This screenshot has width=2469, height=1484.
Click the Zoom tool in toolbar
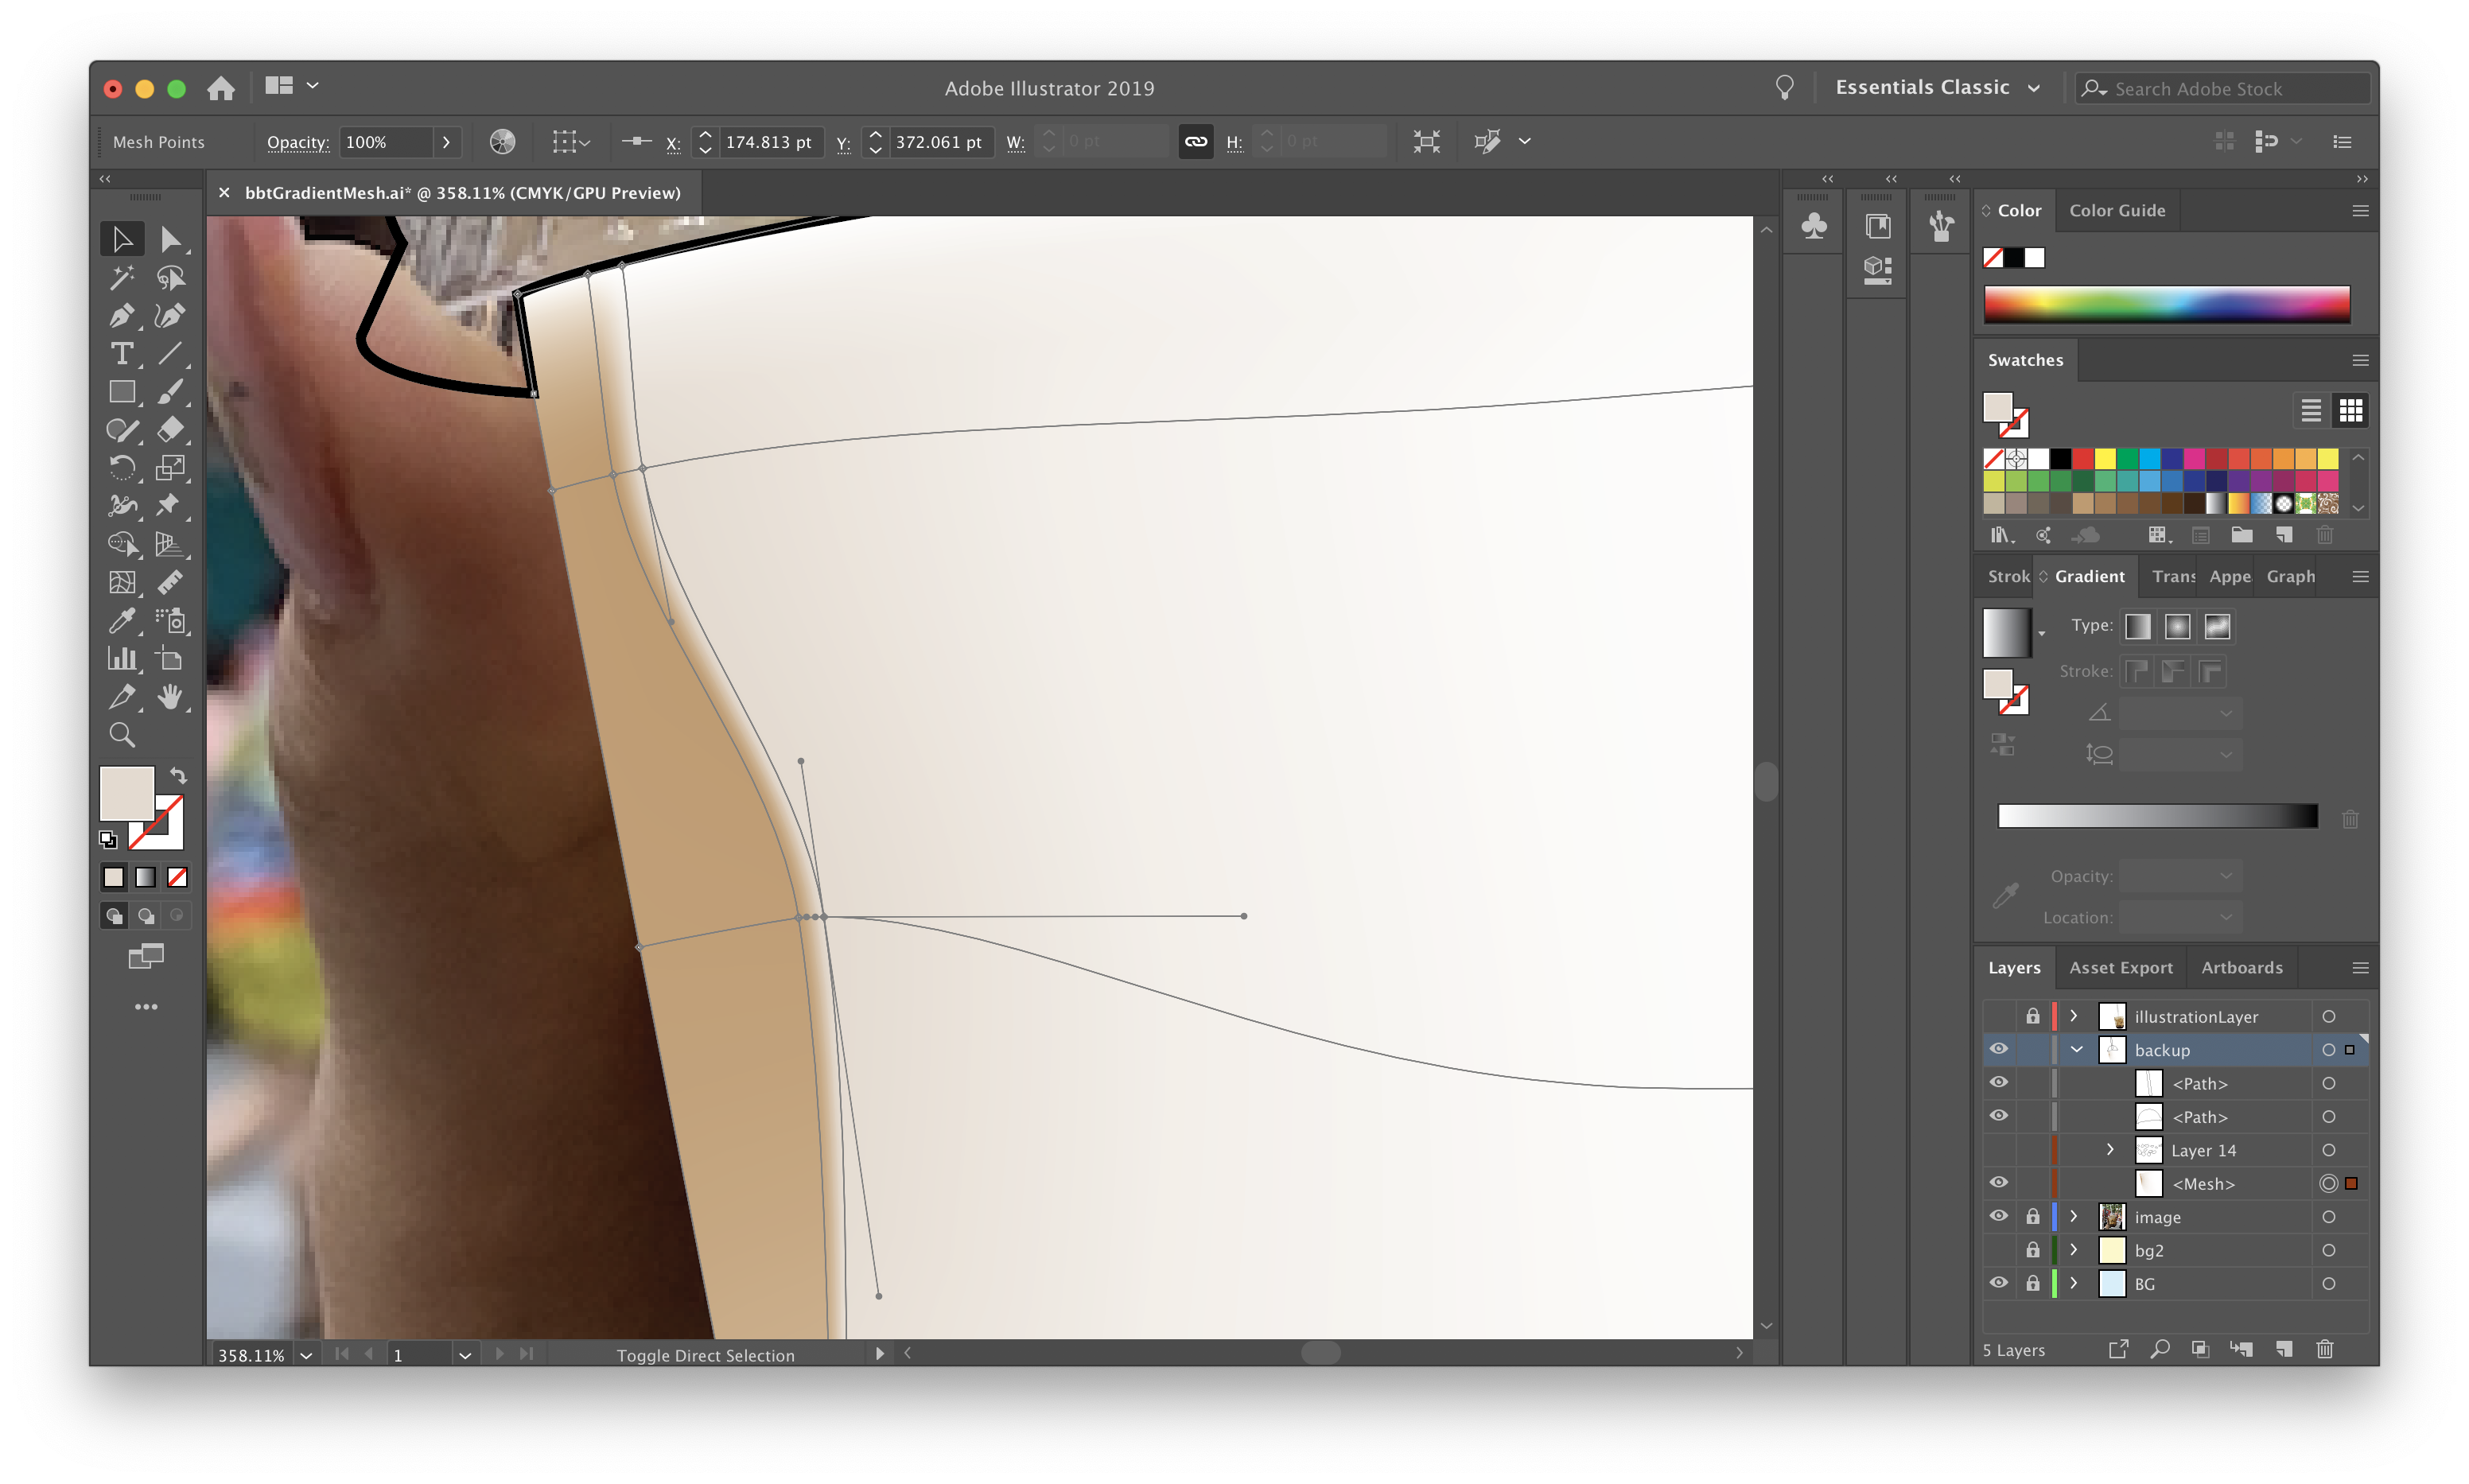click(122, 735)
